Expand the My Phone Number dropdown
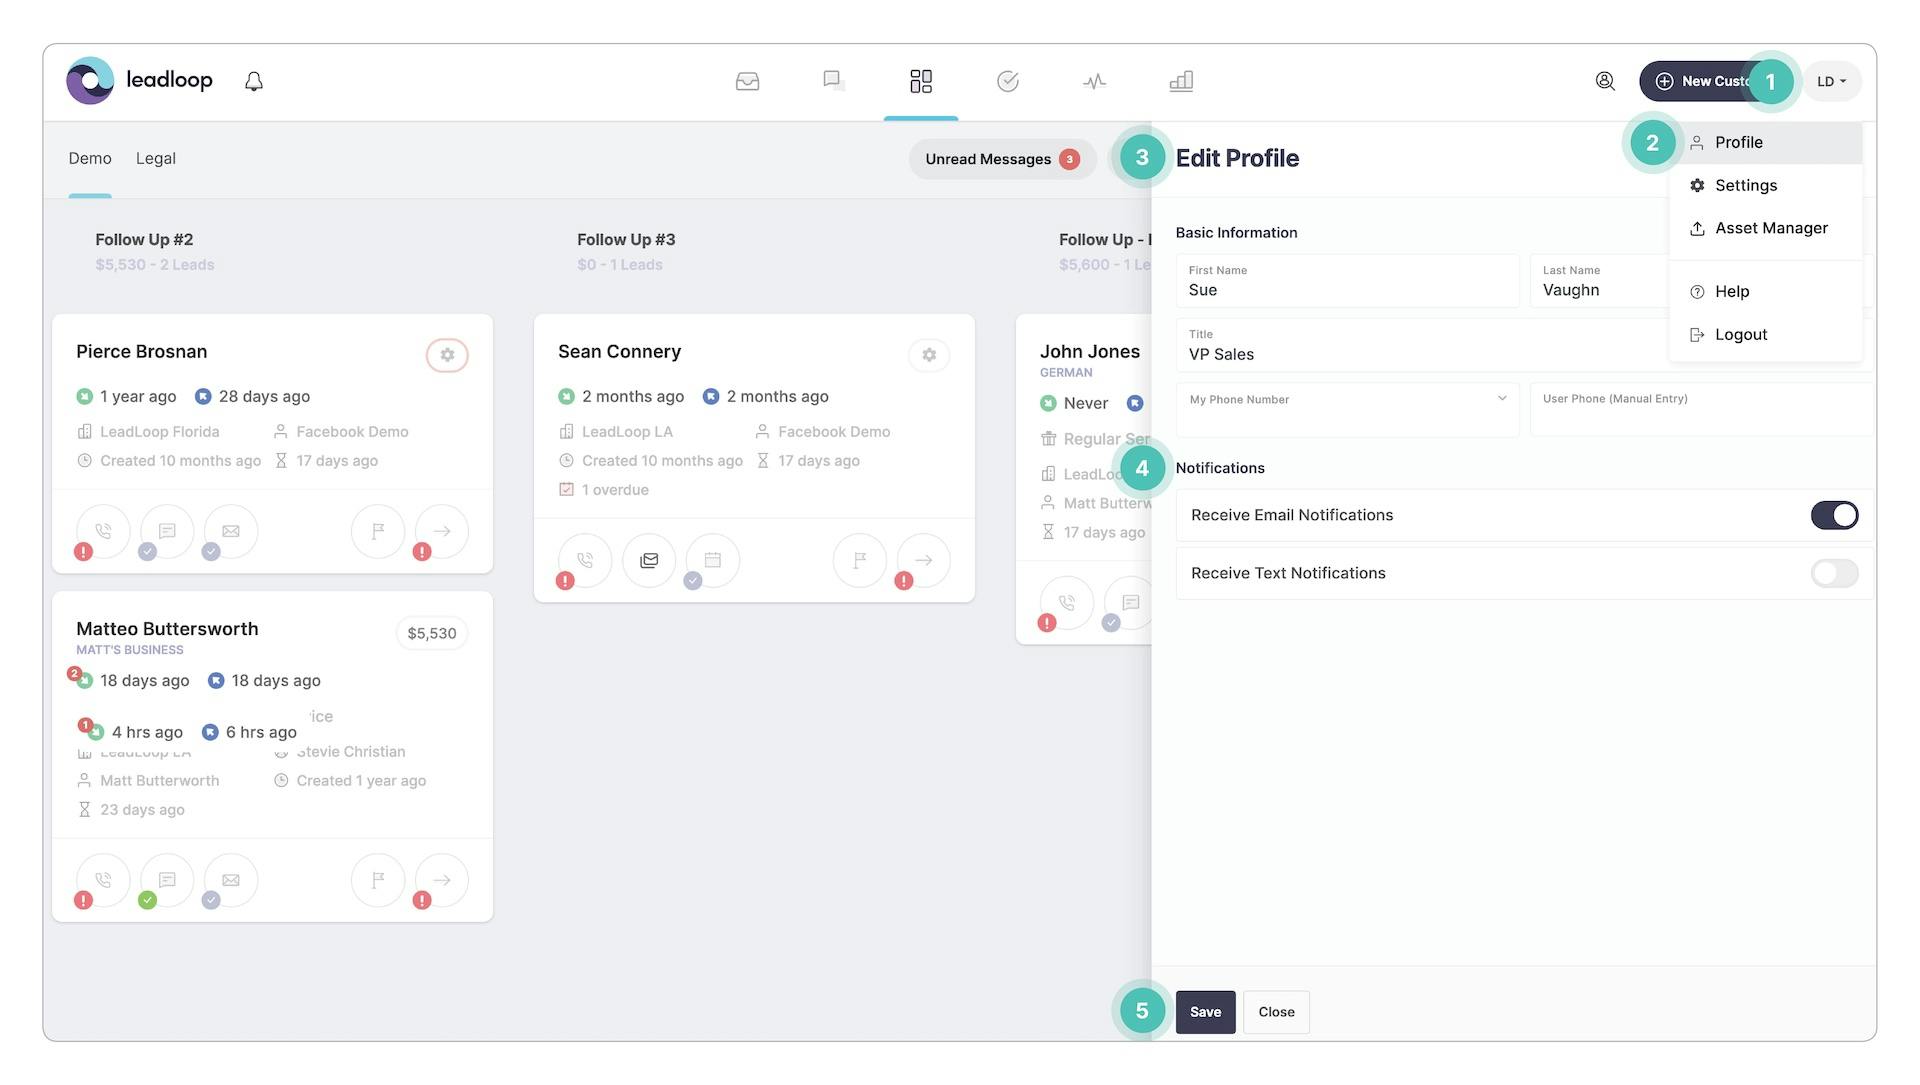Viewport: 1920px width, 1085px height. point(1347,410)
